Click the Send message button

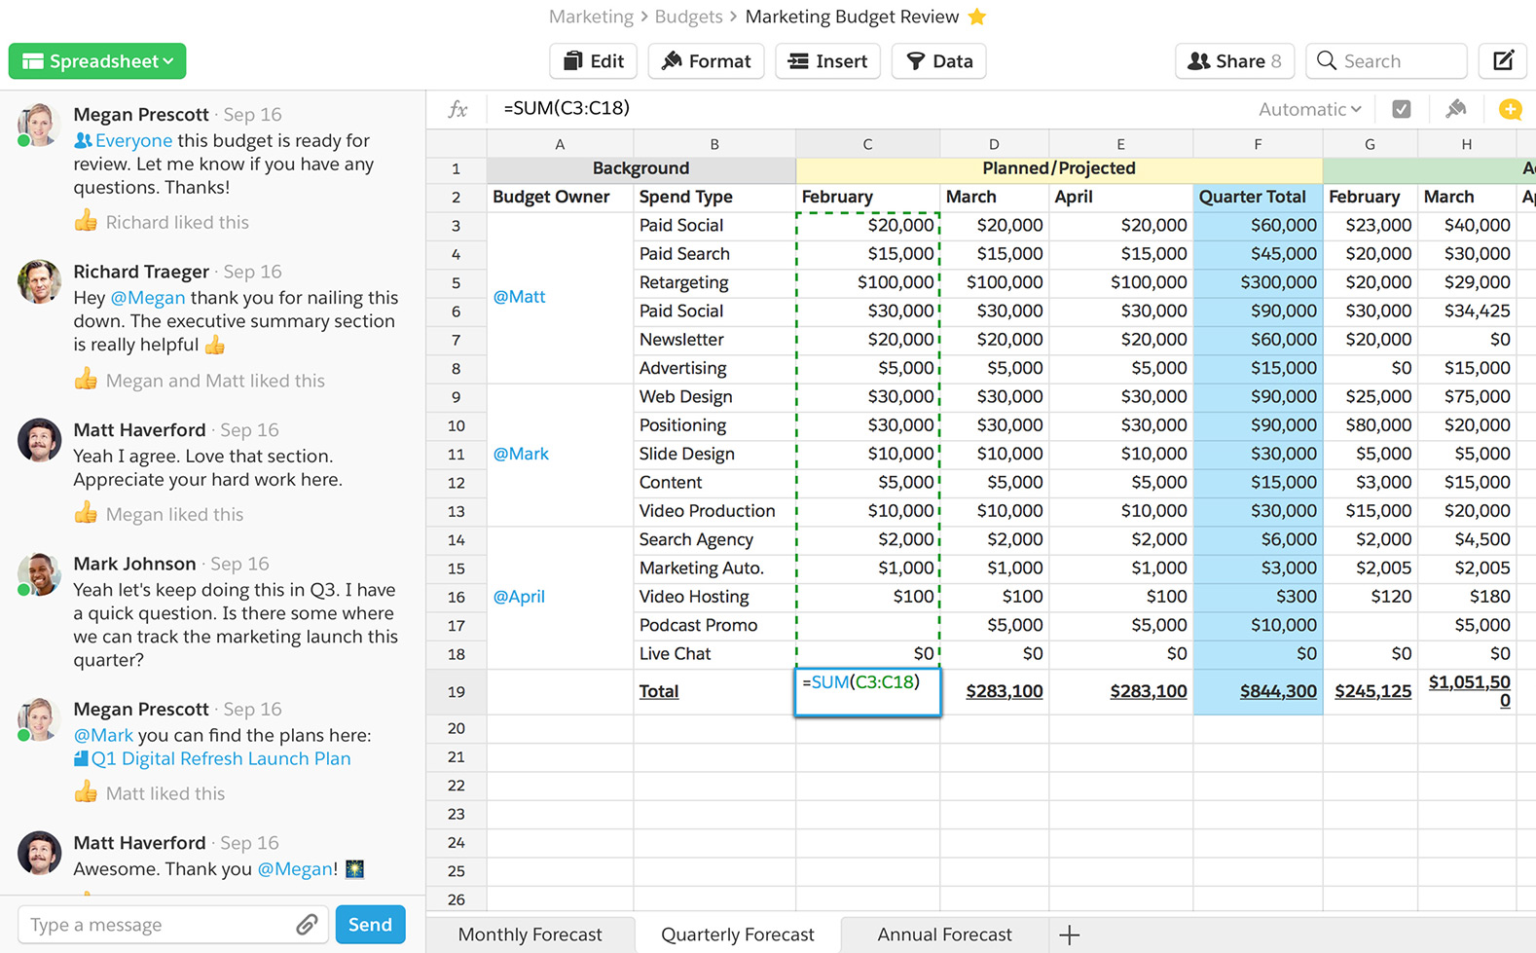click(x=370, y=924)
